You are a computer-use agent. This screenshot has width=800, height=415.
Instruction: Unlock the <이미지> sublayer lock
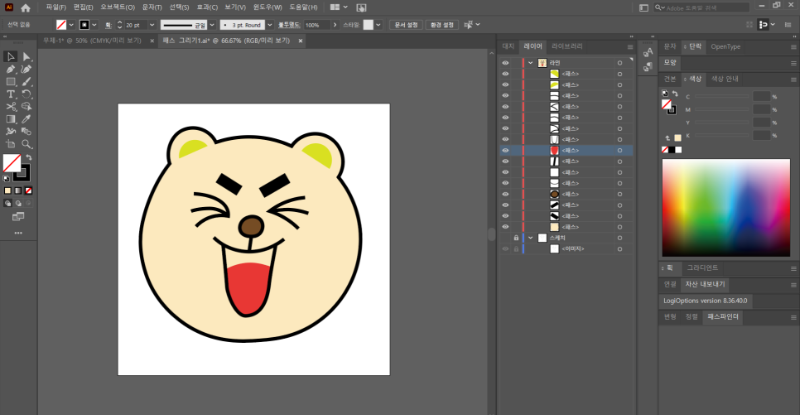[x=516, y=249]
